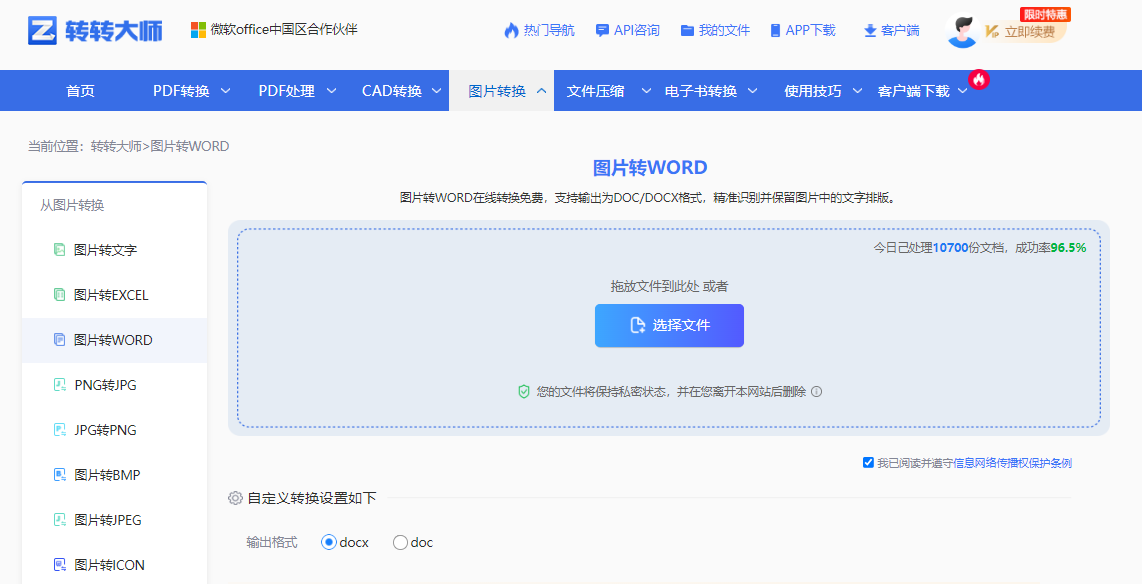This screenshot has height=584, width=1142.
Task: Go to the 首页 nav item
Action: 80,91
